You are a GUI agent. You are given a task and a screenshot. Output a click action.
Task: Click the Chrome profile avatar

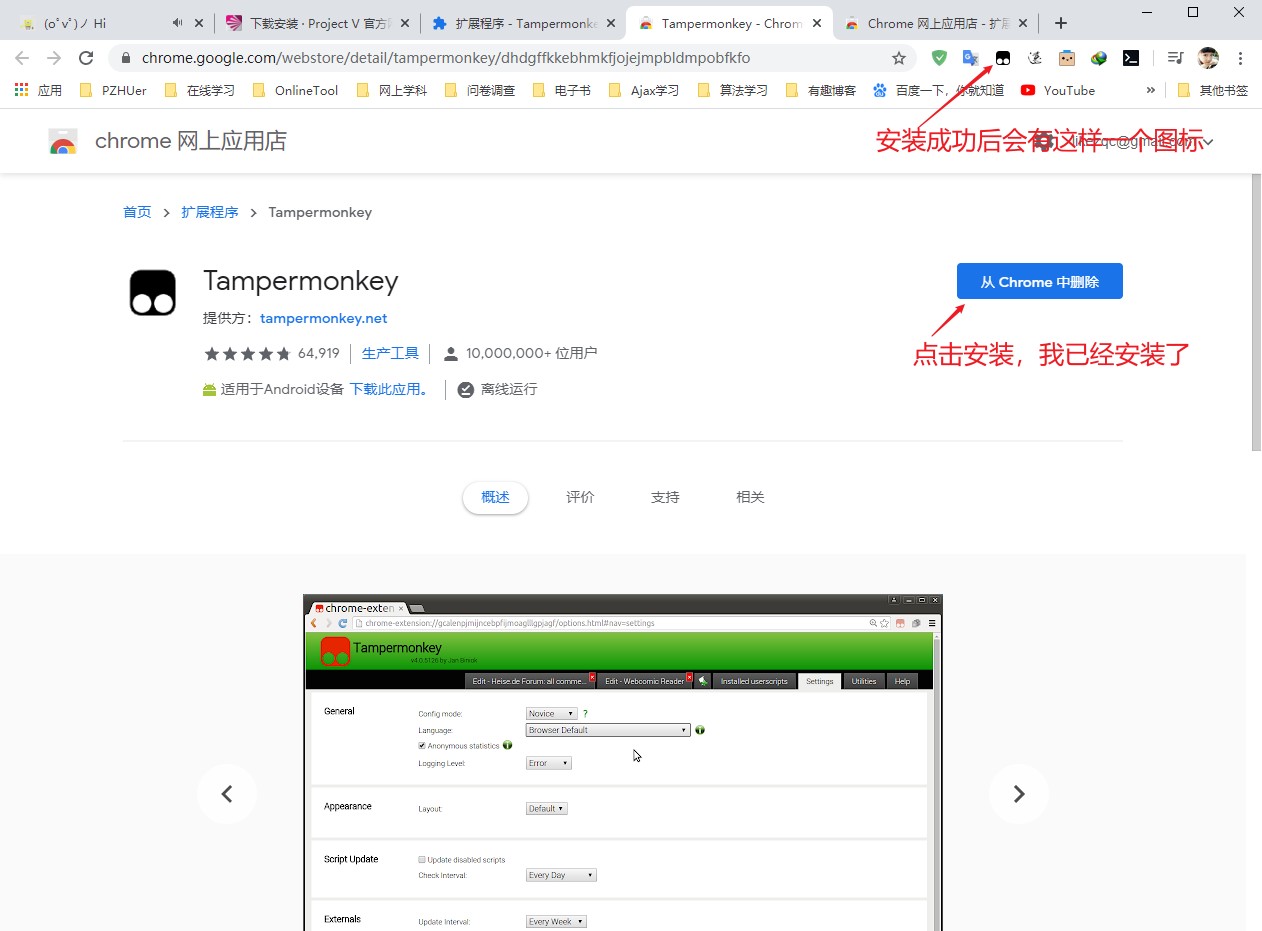pyautogui.click(x=1208, y=58)
